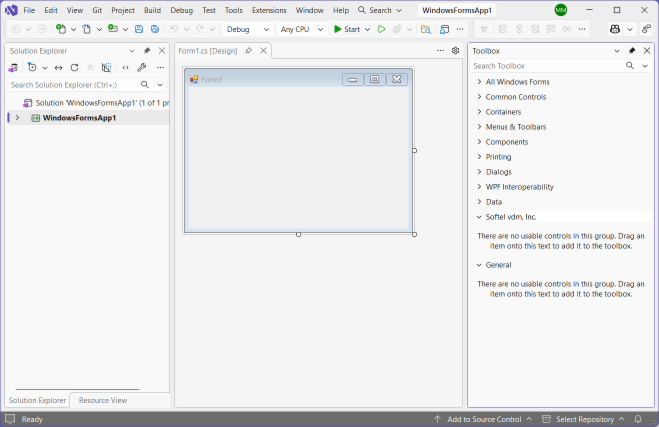Toggle auto-hide pin on Solution Explorer
Image resolution: width=659 pixels, height=427 pixels.
[147, 50]
